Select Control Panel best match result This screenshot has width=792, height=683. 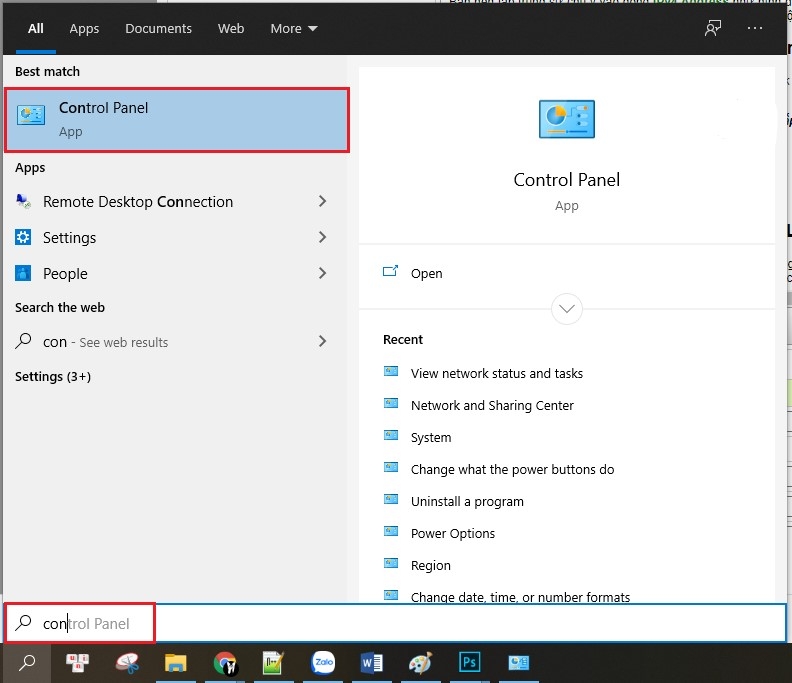tap(178, 120)
